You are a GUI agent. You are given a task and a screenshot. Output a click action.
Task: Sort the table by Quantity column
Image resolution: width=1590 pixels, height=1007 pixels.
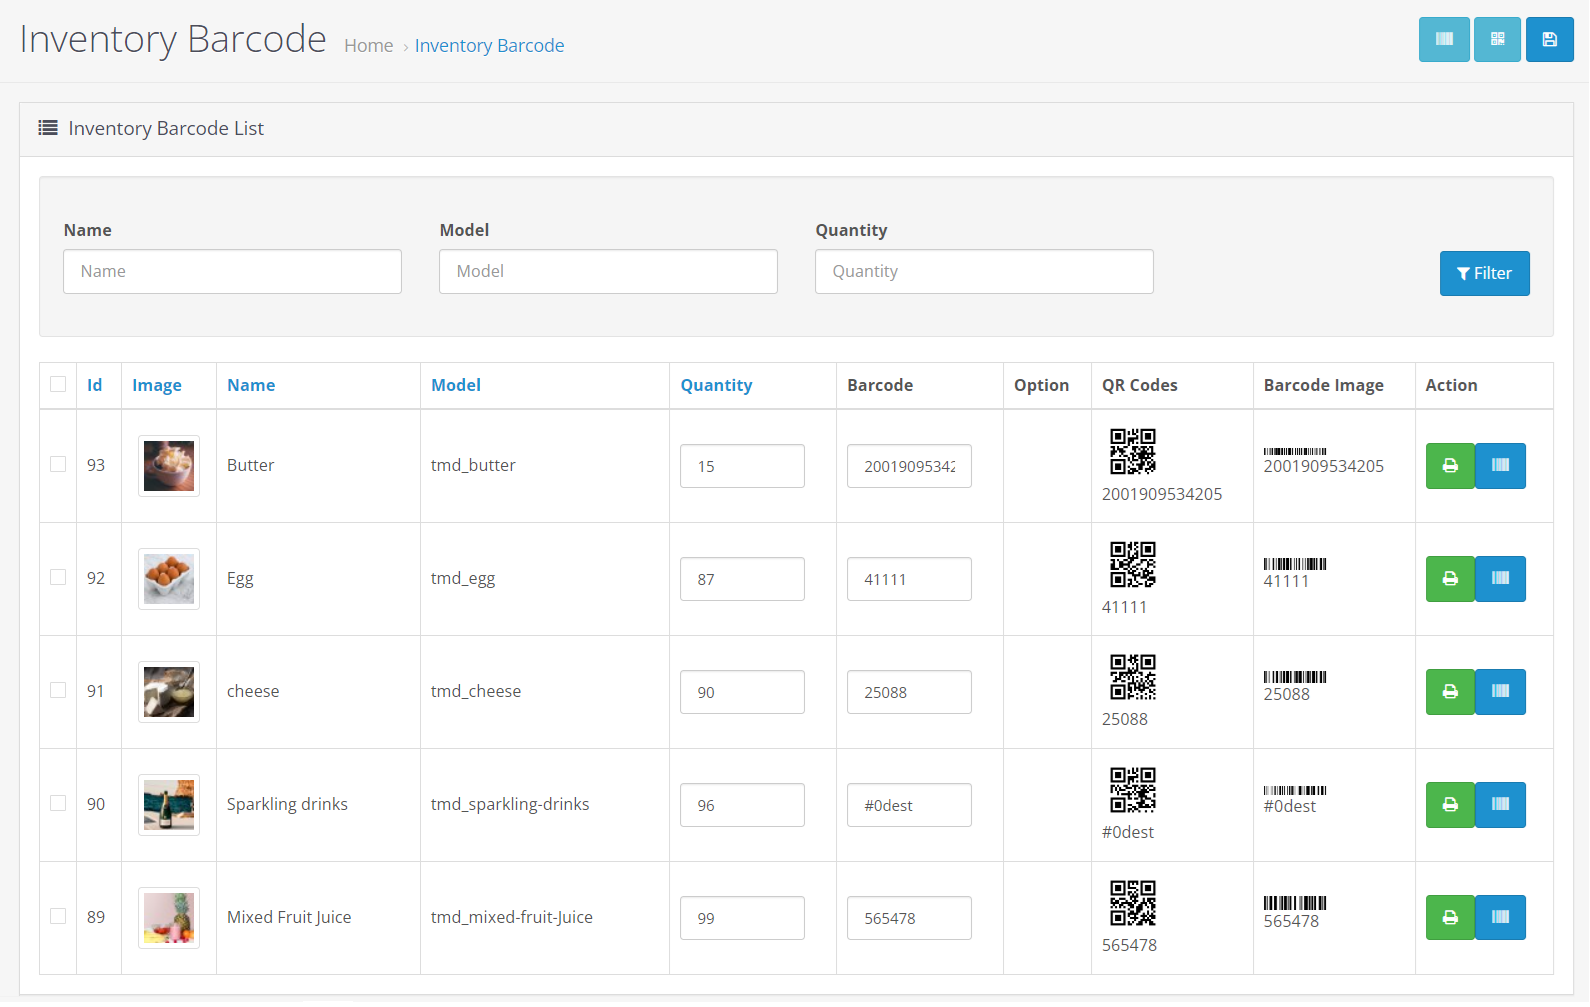(x=716, y=386)
